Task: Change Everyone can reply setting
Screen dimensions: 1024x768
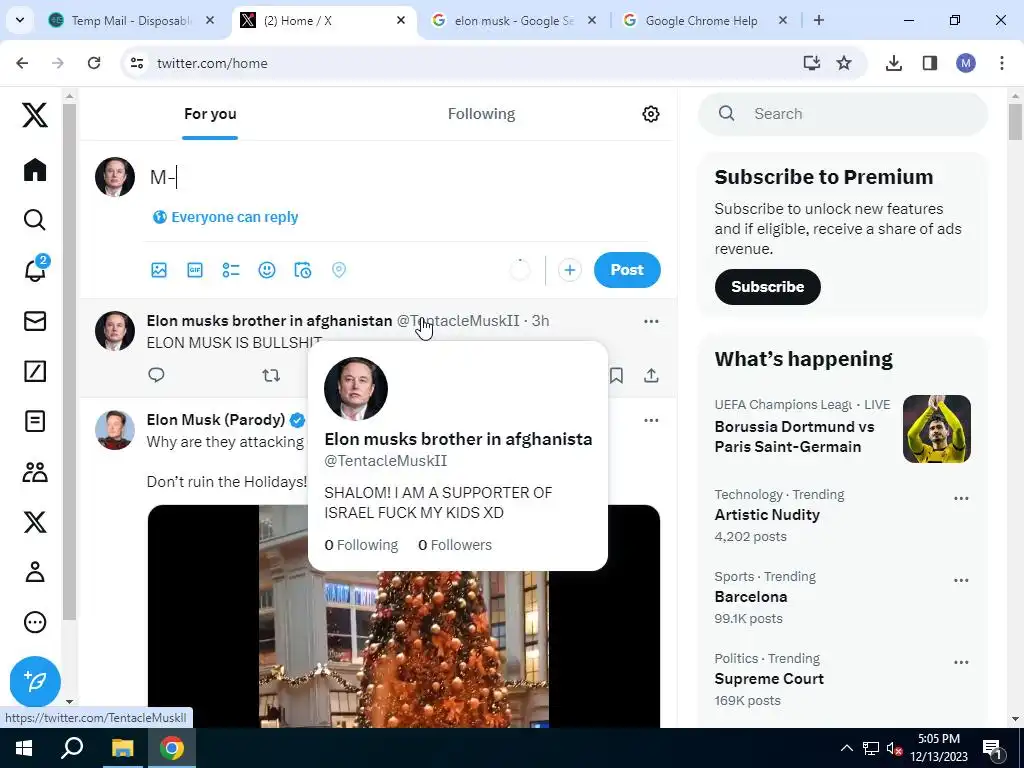Action: tap(225, 217)
